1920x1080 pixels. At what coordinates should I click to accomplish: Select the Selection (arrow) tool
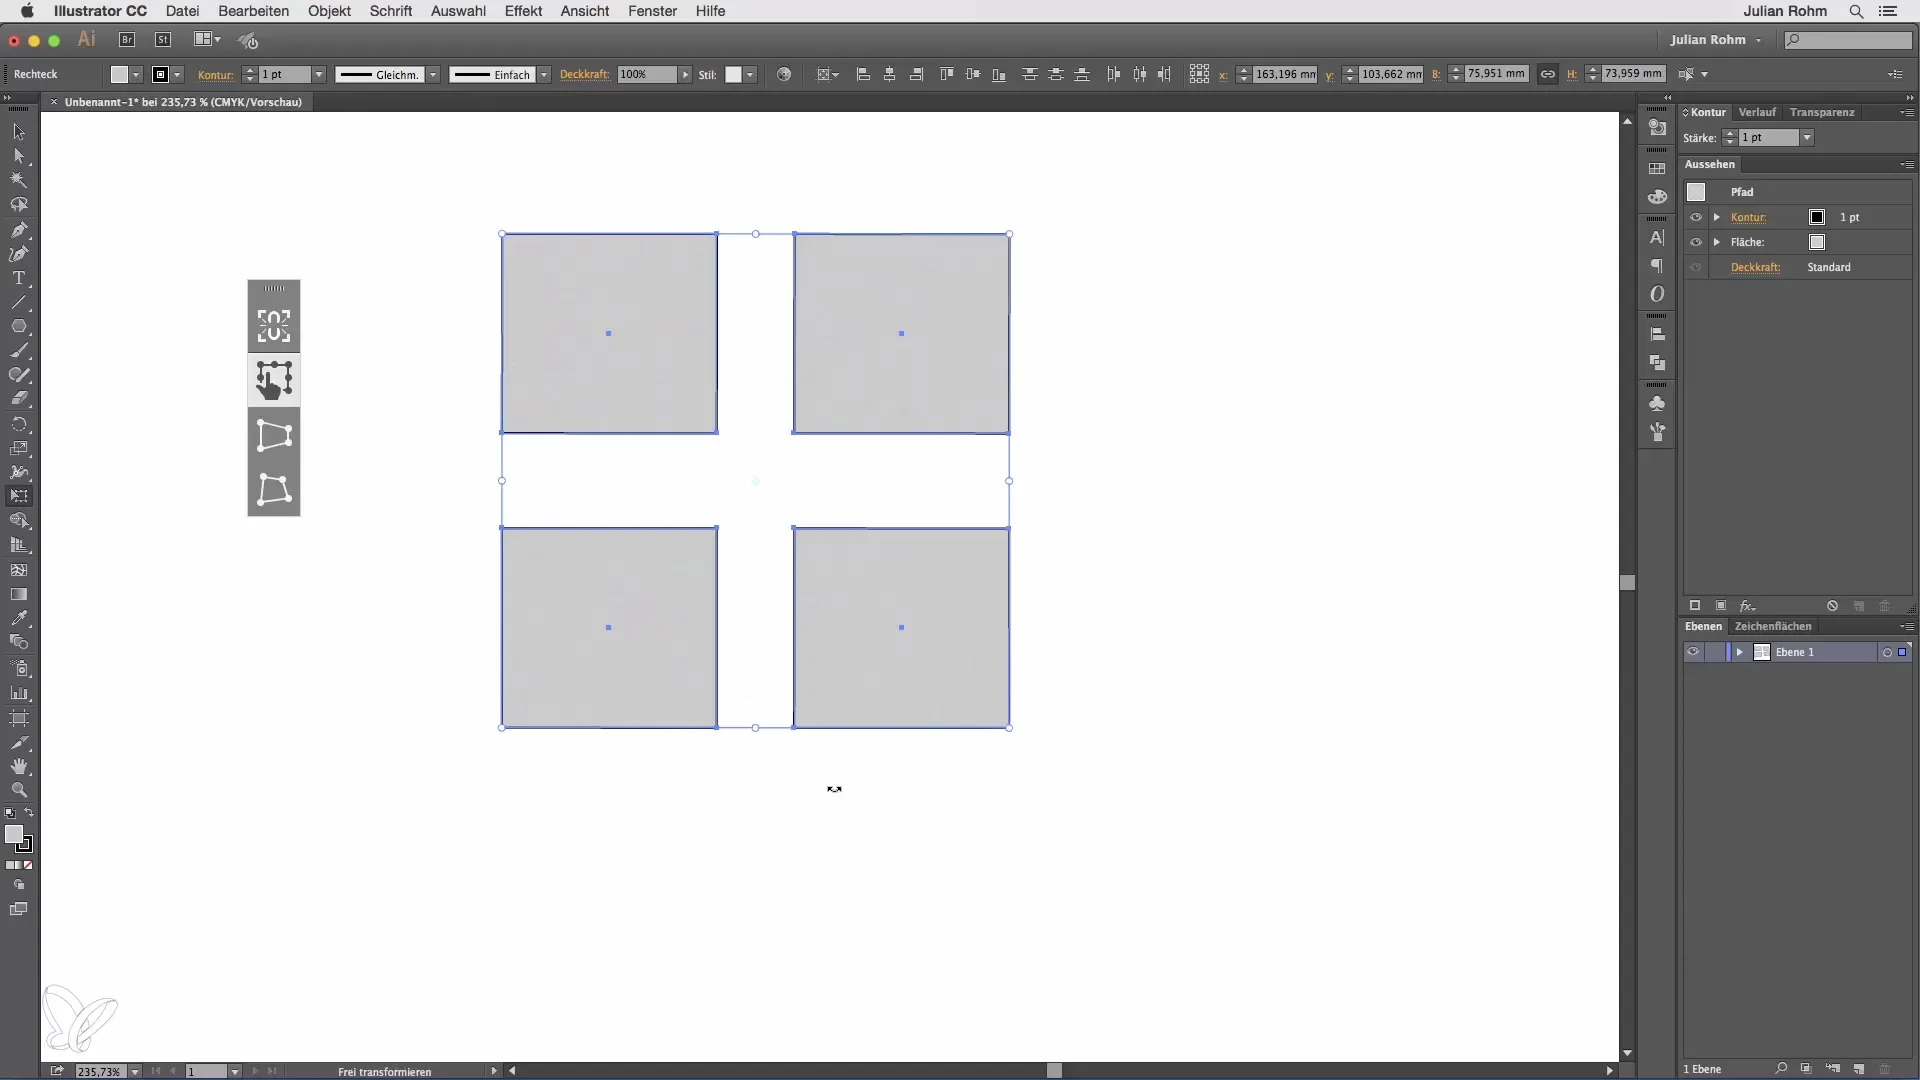[x=19, y=132]
